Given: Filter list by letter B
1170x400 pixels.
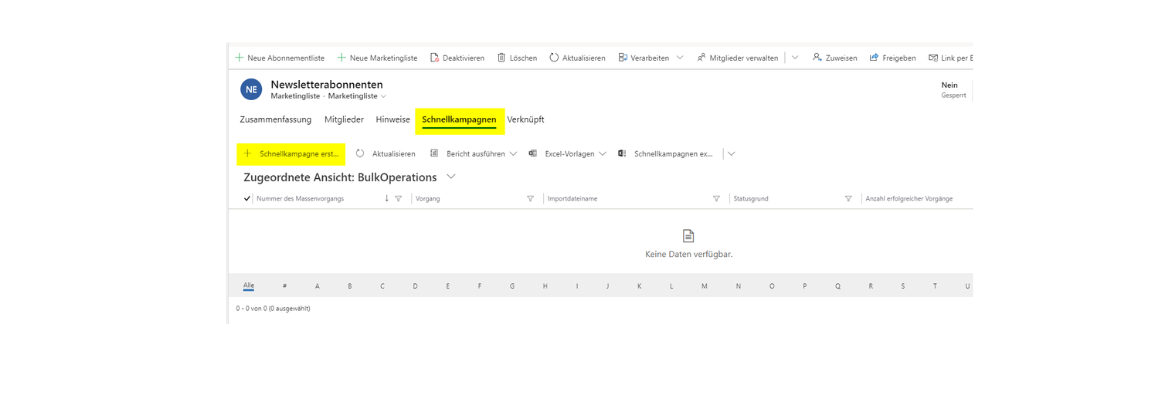Looking at the screenshot, I should [x=349, y=286].
